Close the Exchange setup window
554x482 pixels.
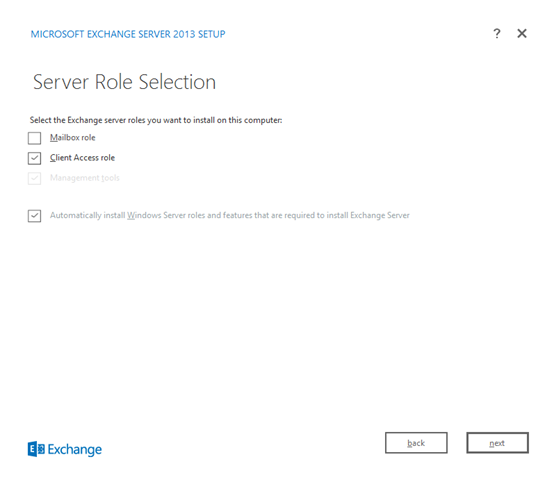pos(522,34)
